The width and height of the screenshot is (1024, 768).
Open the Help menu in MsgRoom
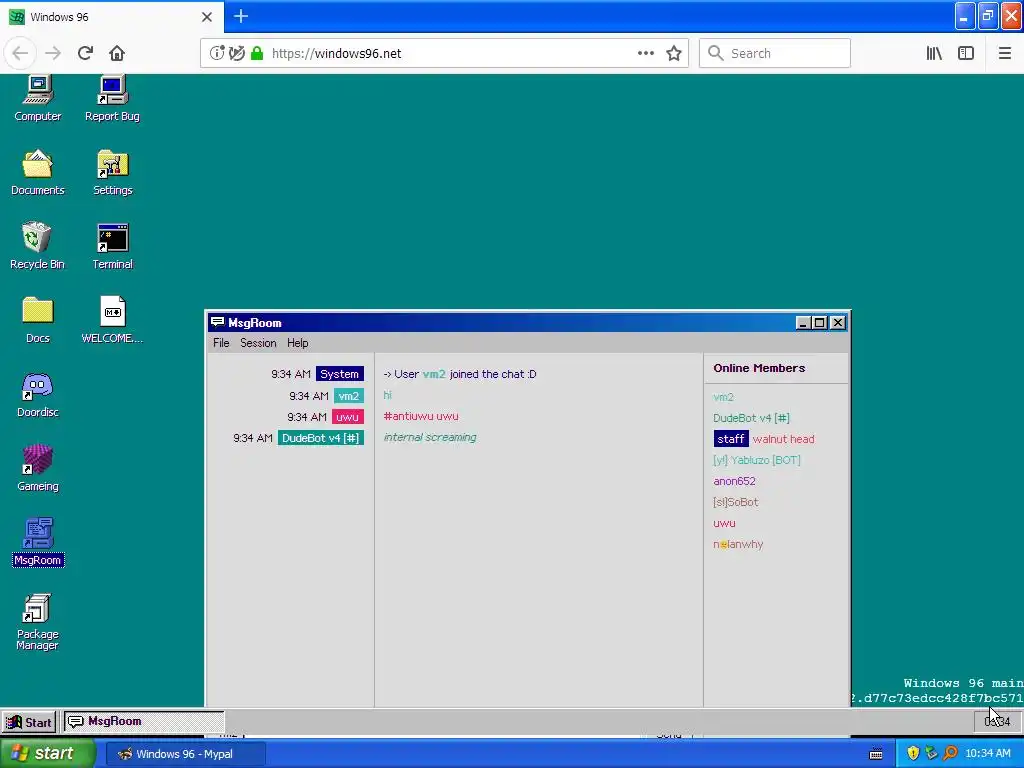(x=297, y=343)
